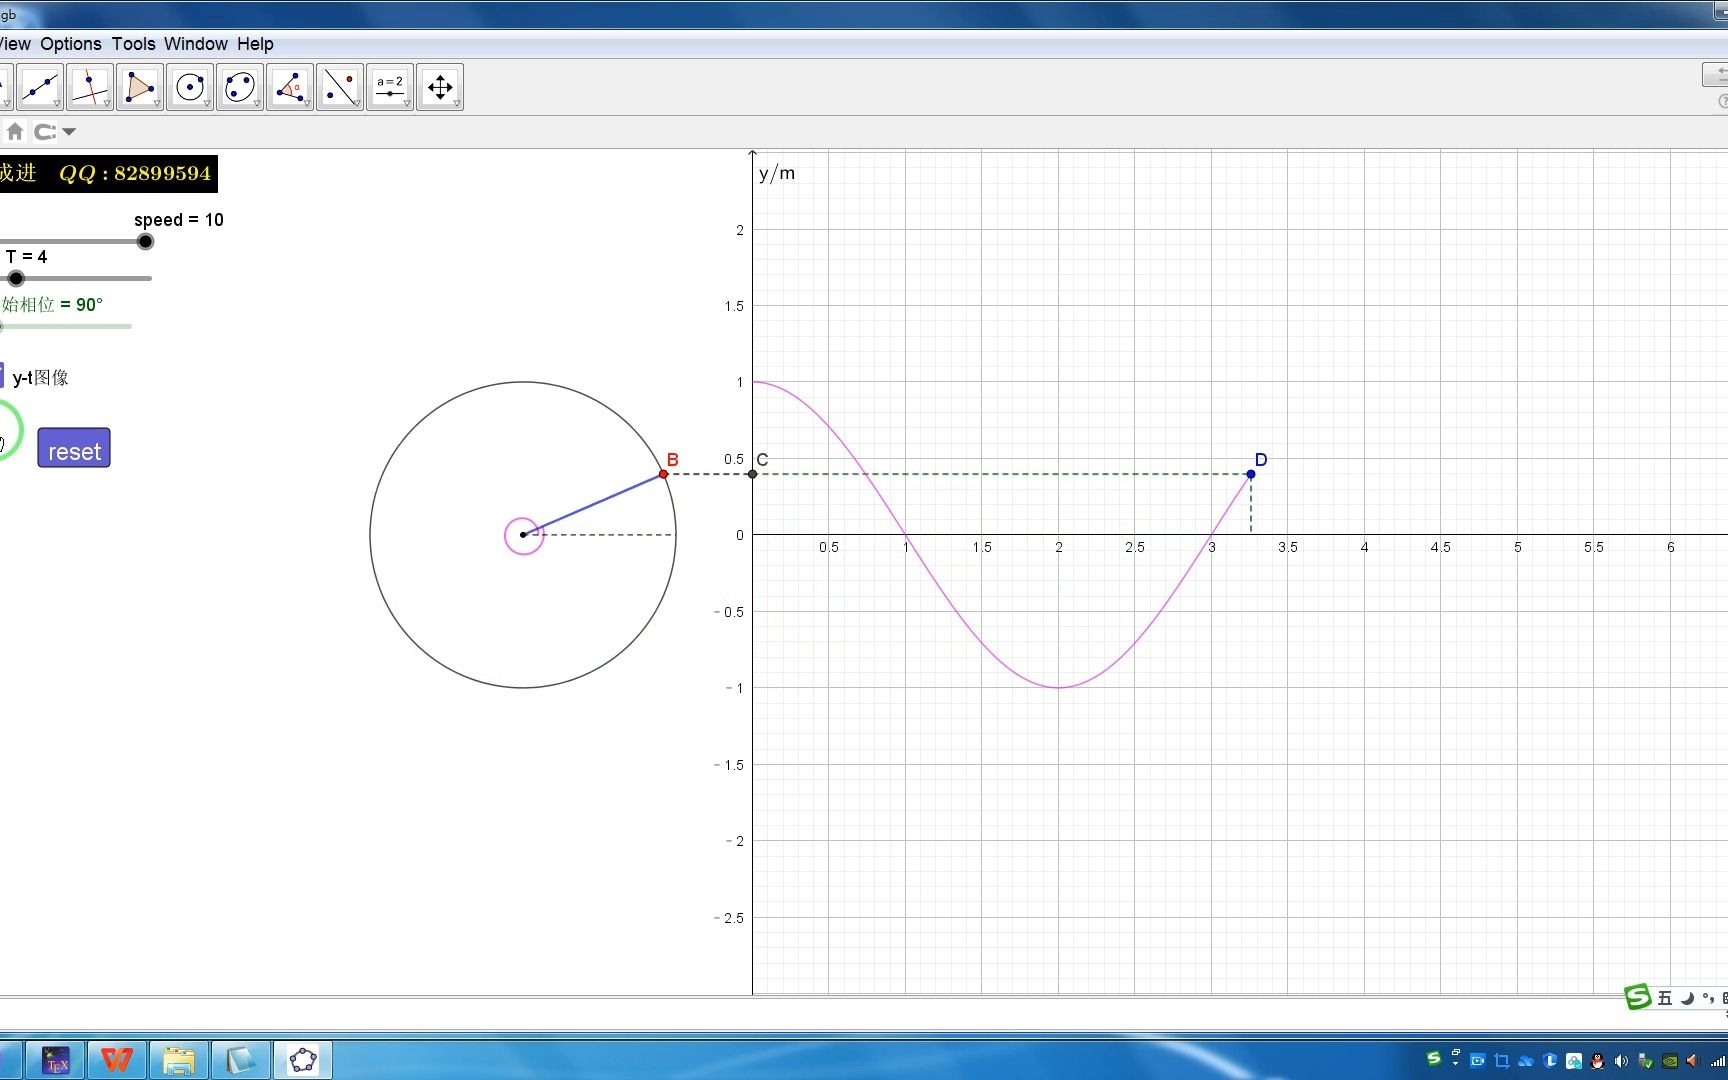This screenshot has height=1080, width=1728.
Task: Click the initial phase 90° slider track
Action: 66,326
